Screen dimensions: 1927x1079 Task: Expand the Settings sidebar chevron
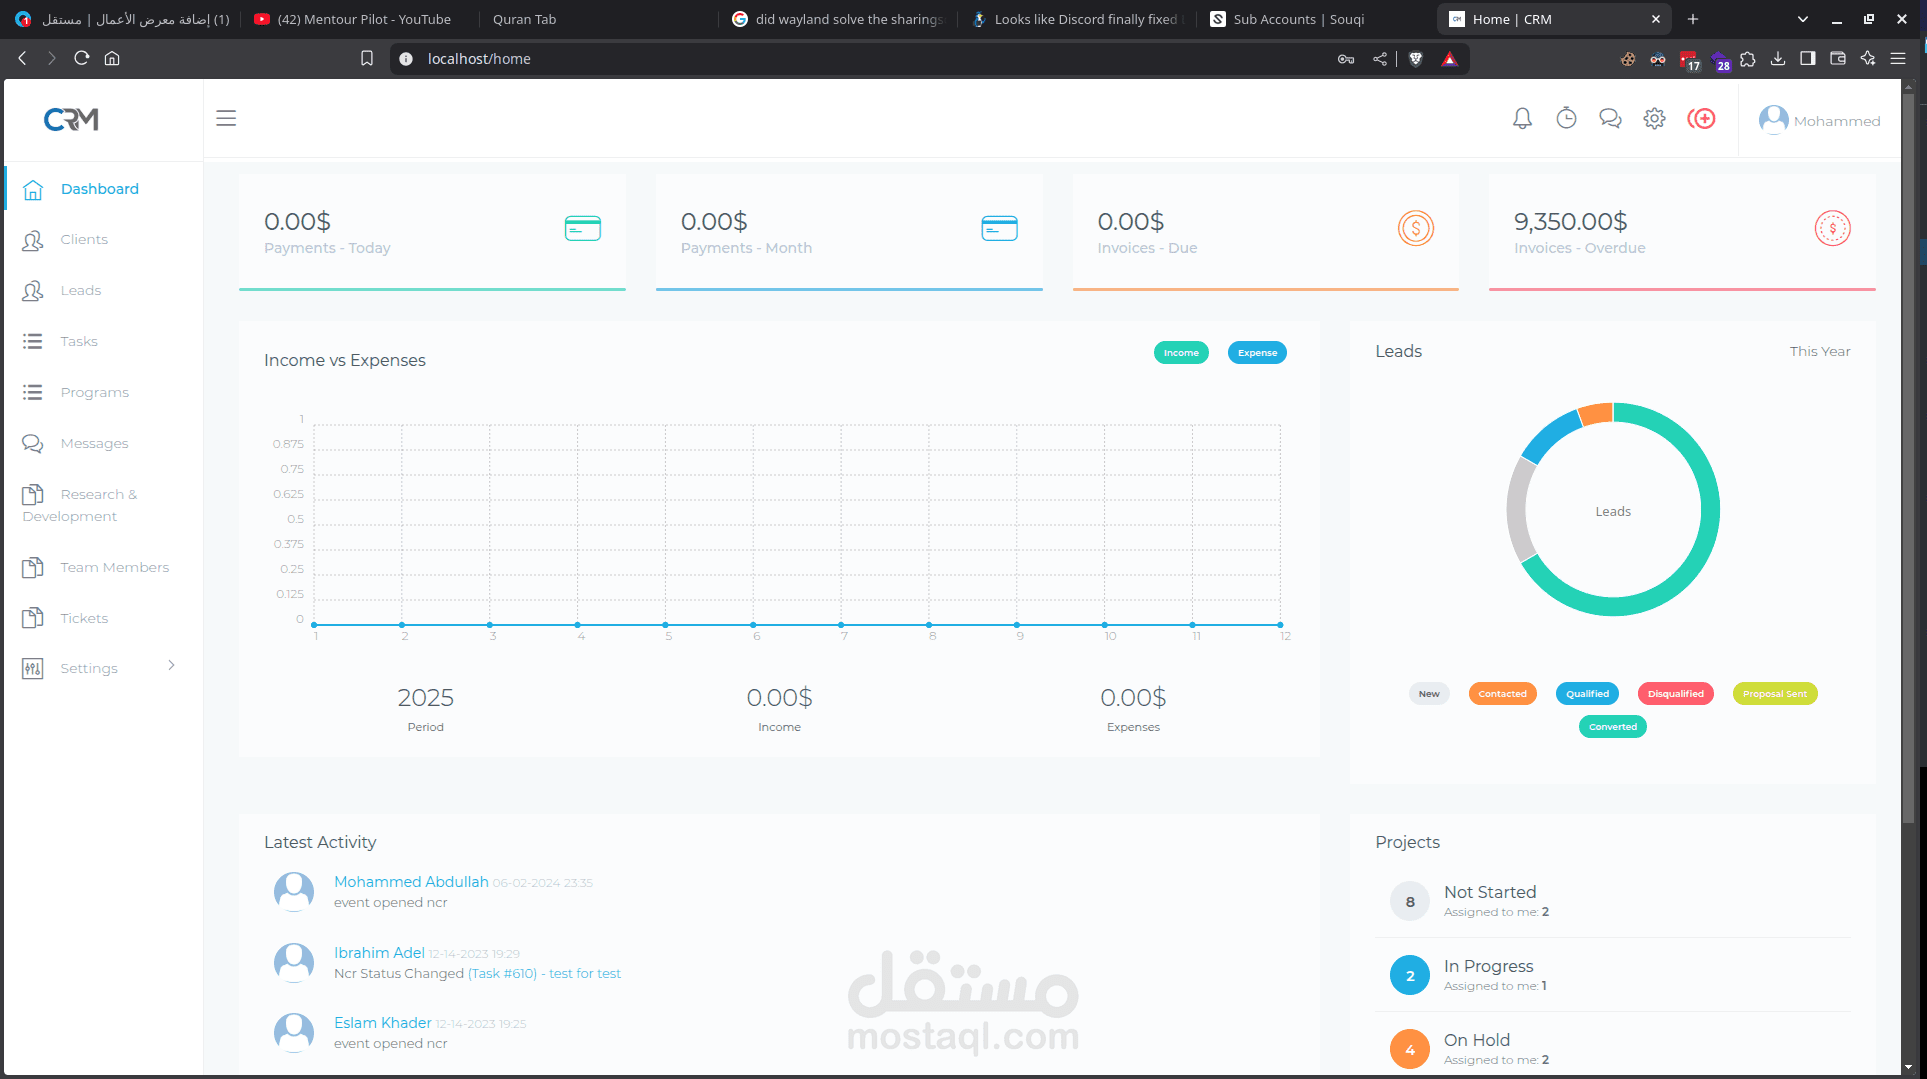click(x=171, y=666)
